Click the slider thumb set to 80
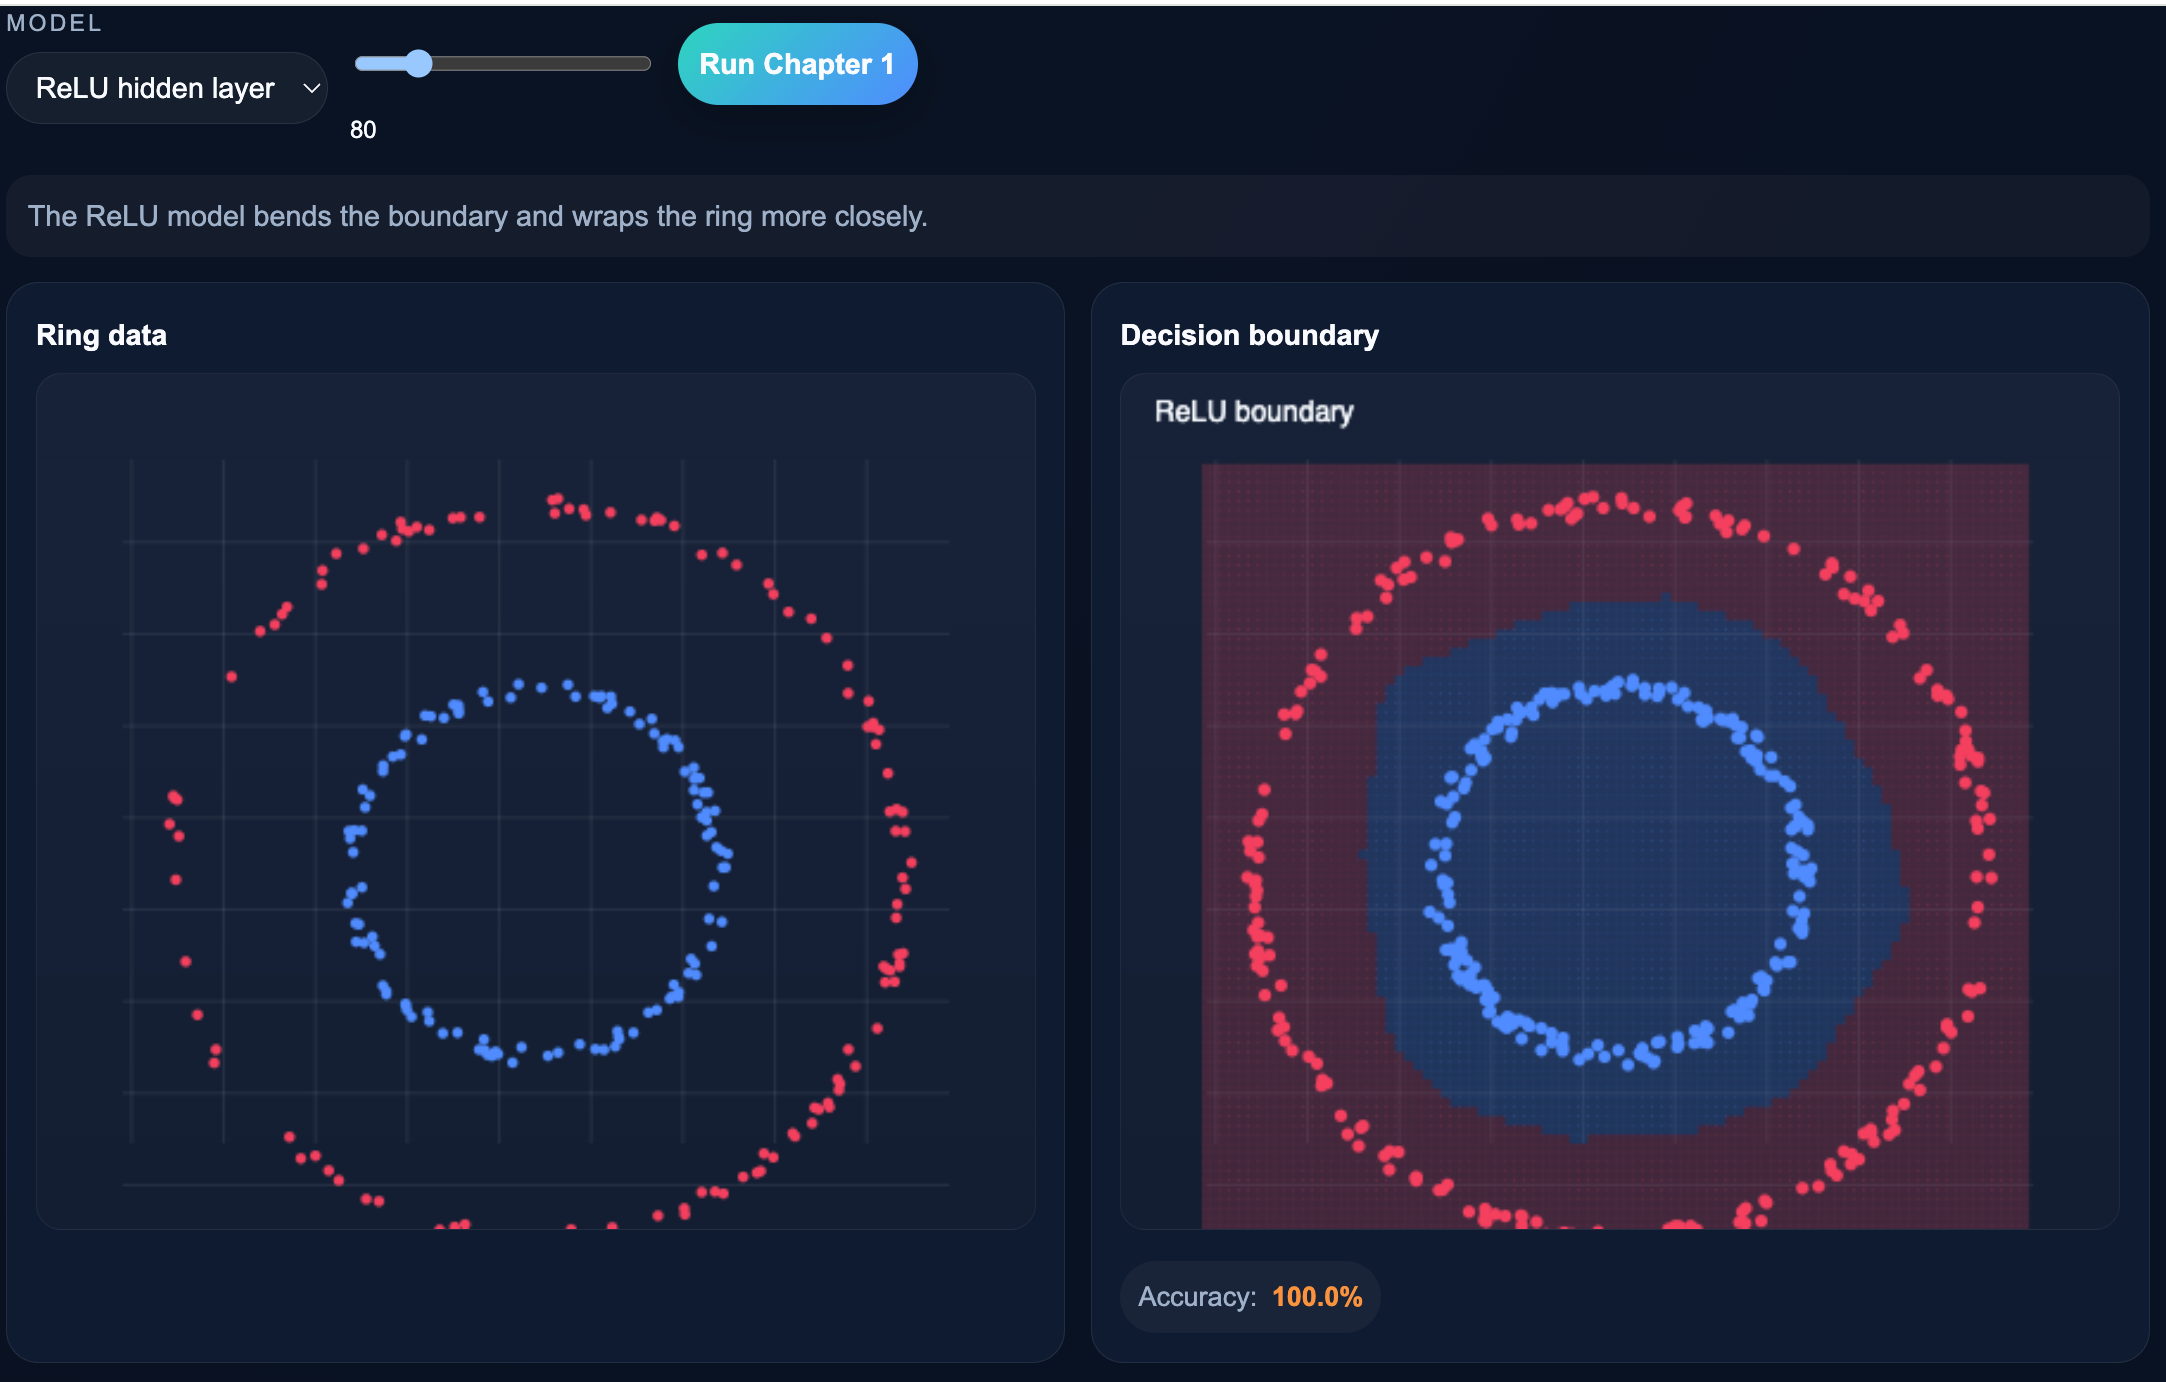Viewport: 2166px width, 1382px height. (418, 64)
